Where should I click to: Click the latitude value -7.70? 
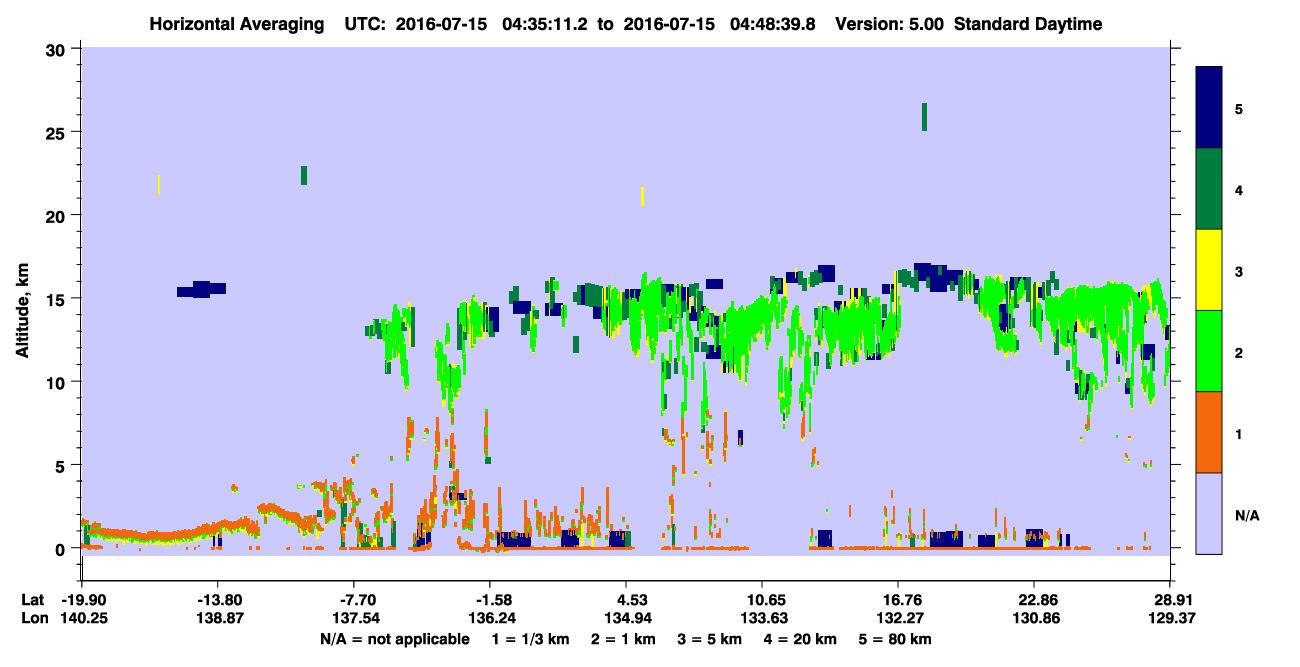point(354,600)
